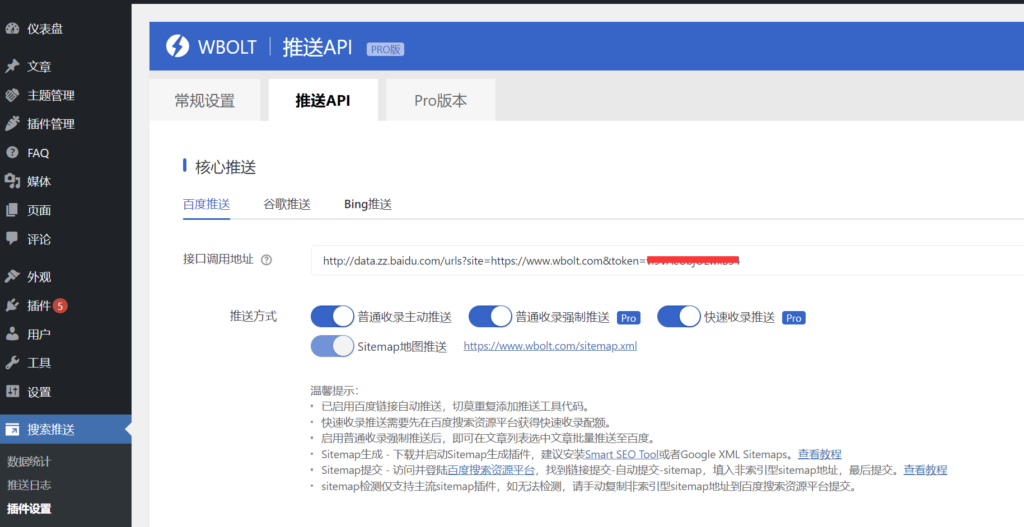Turn off the 快速收录推送 switch

click(678, 317)
